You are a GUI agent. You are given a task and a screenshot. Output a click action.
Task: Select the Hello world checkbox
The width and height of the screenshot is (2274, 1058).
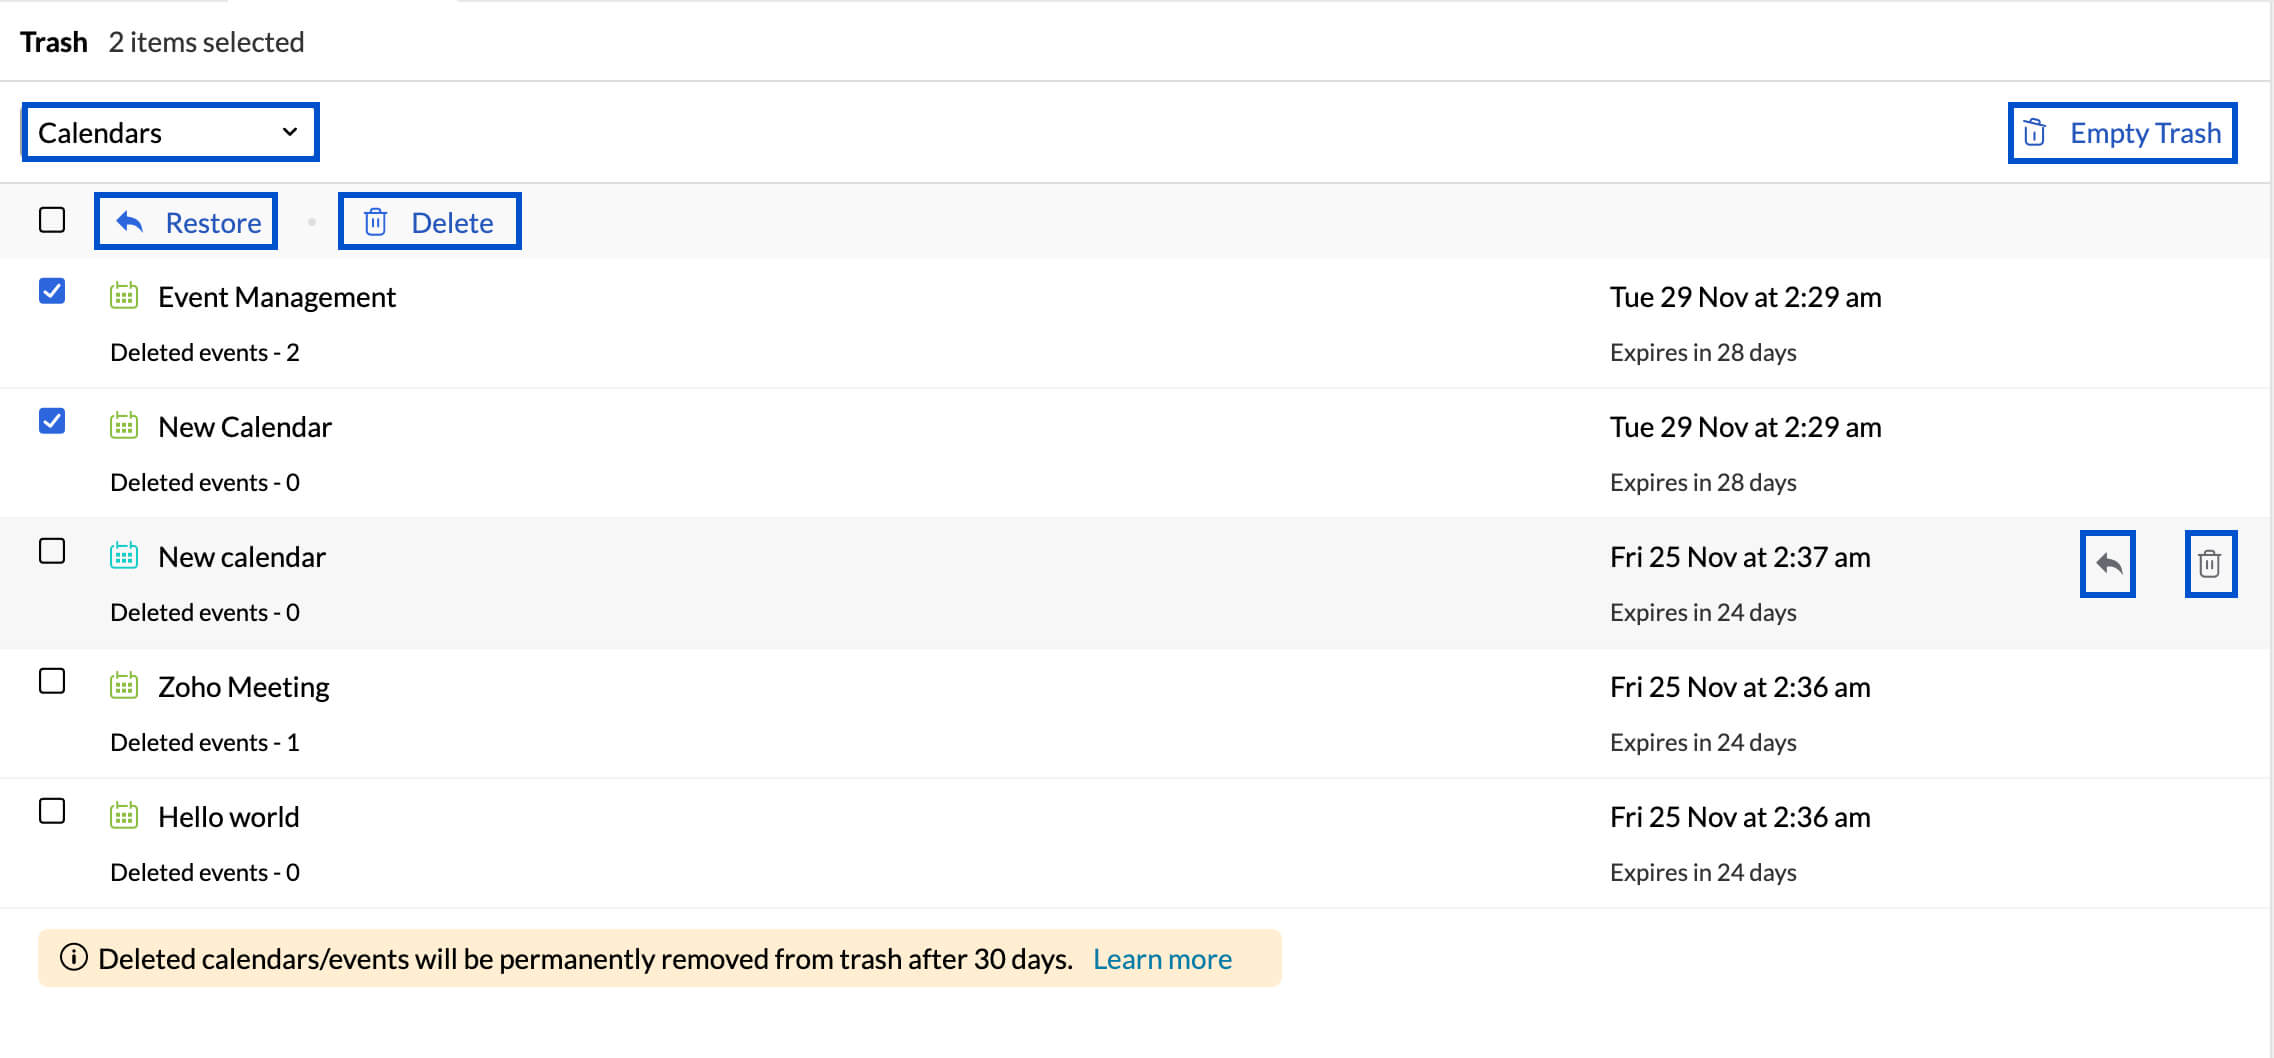[x=52, y=811]
